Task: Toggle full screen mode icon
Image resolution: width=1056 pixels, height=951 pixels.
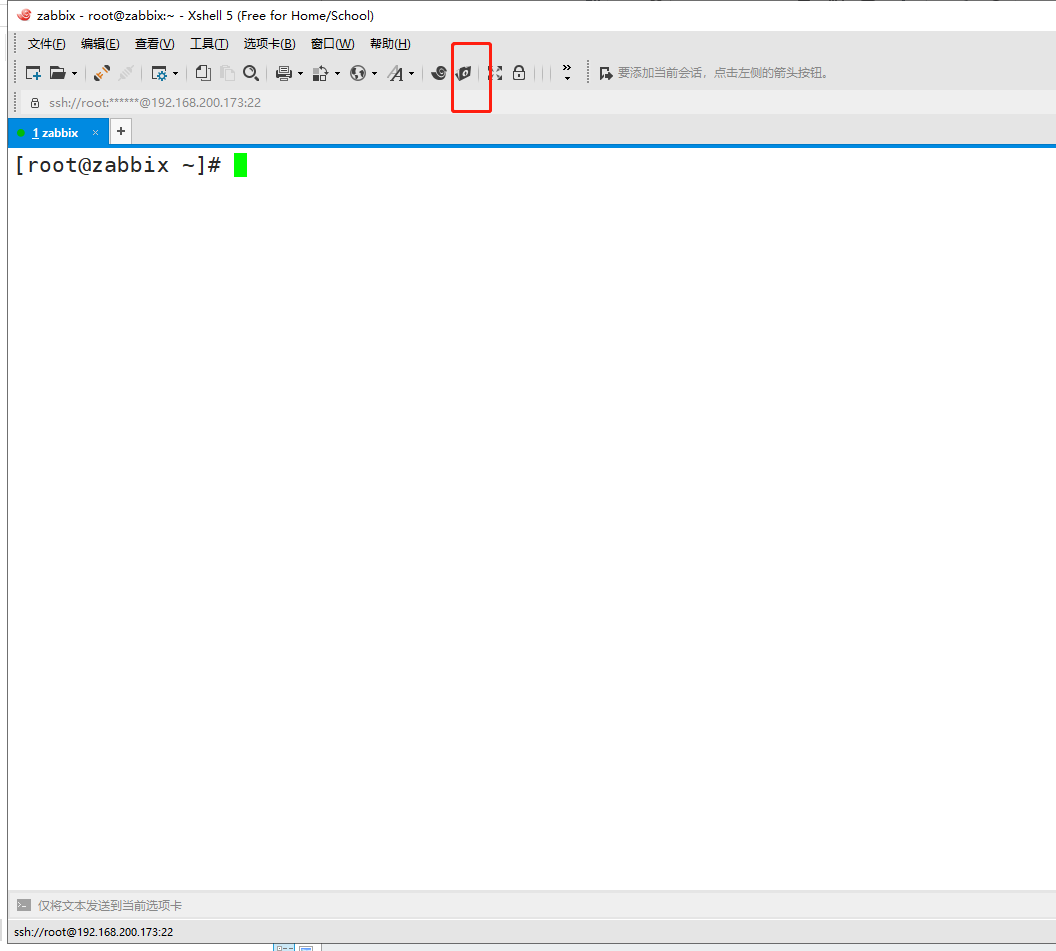Action: [495, 73]
